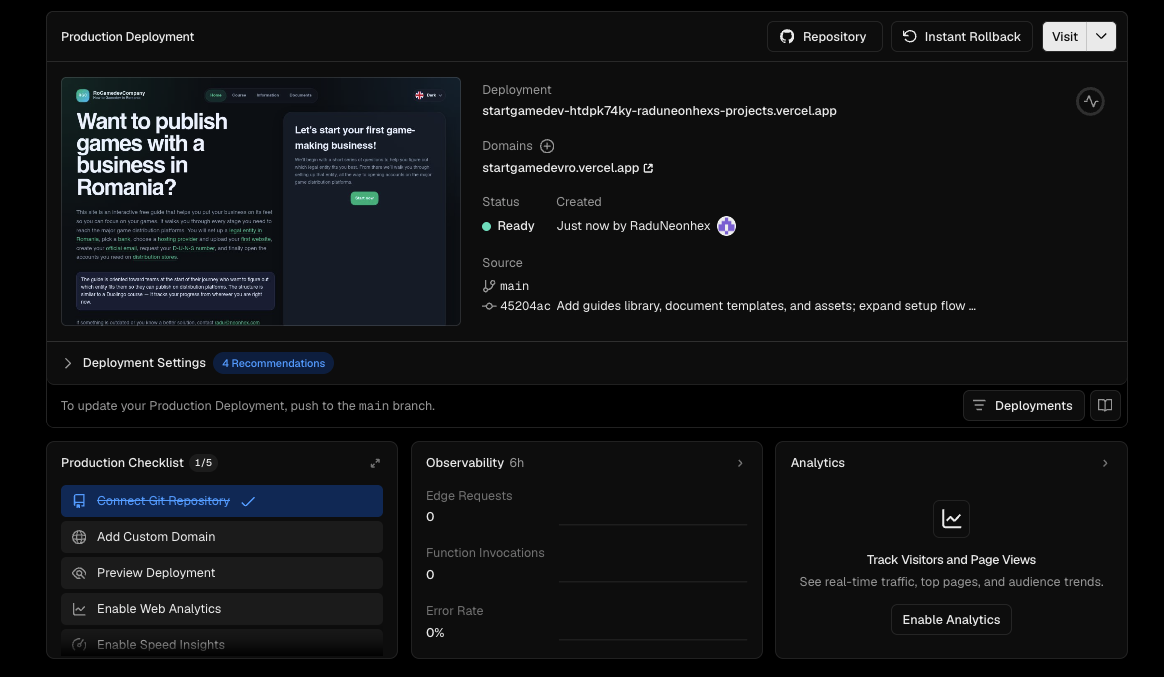
Task: Select Preview Deployment checklist item
Action: tap(222, 573)
